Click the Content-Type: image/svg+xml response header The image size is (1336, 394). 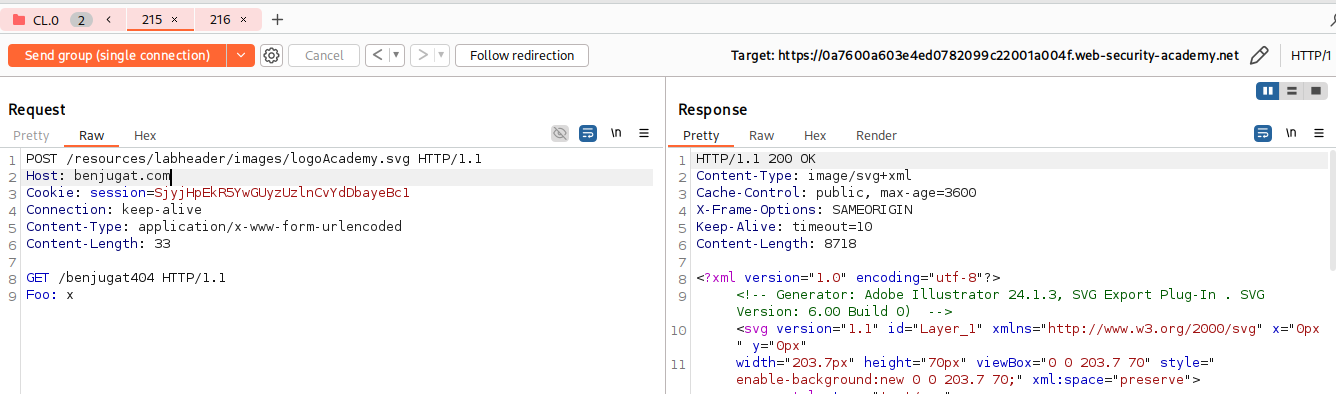804,176
